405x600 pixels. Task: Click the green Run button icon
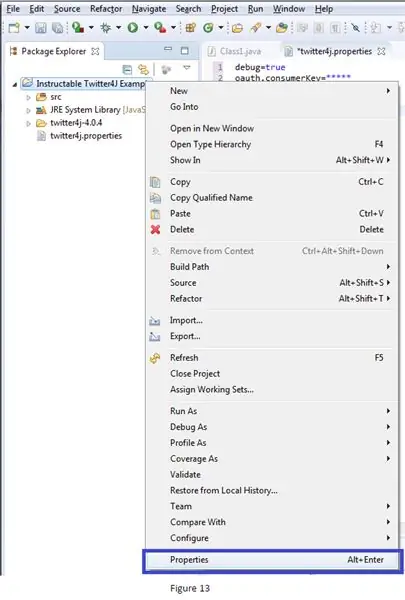(133, 28)
